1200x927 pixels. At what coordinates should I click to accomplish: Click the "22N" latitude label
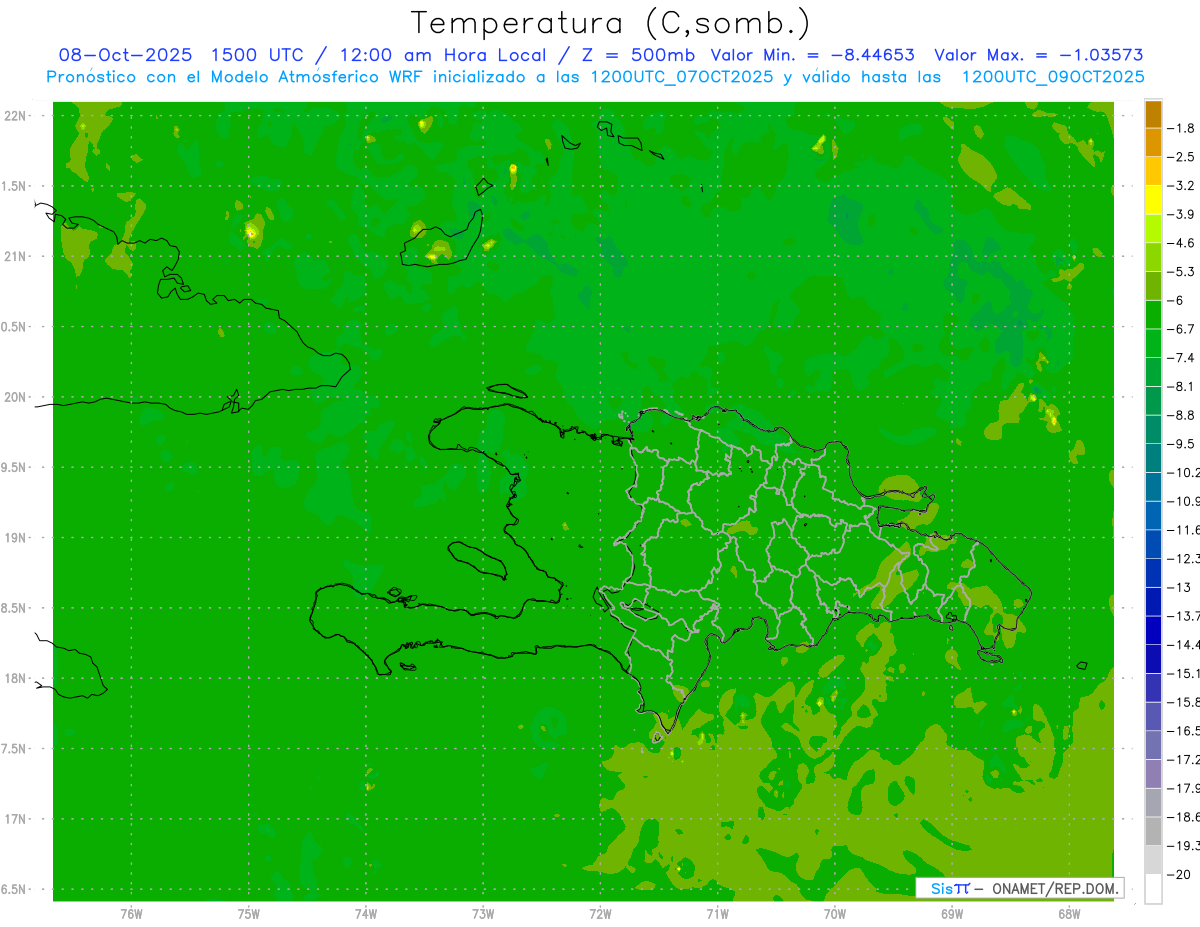click(x=15, y=116)
